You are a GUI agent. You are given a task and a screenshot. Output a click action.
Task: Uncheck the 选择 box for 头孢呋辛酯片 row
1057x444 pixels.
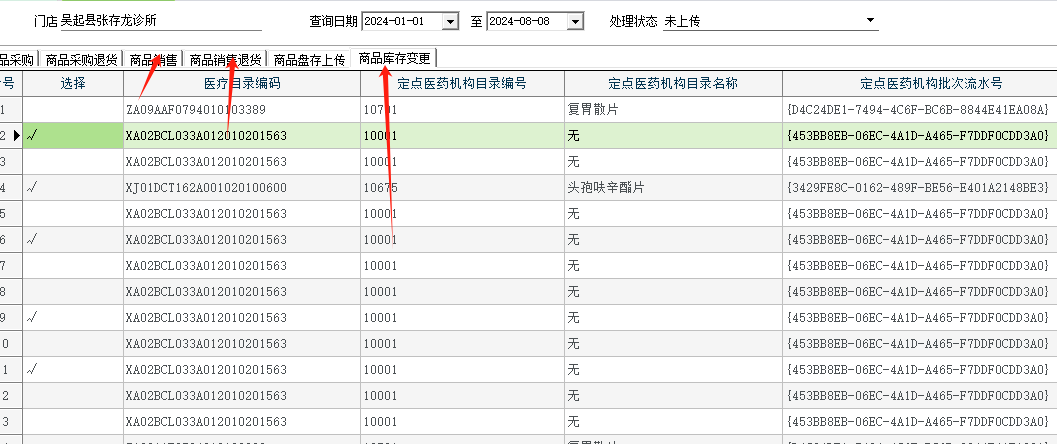pyautogui.click(x=73, y=188)
